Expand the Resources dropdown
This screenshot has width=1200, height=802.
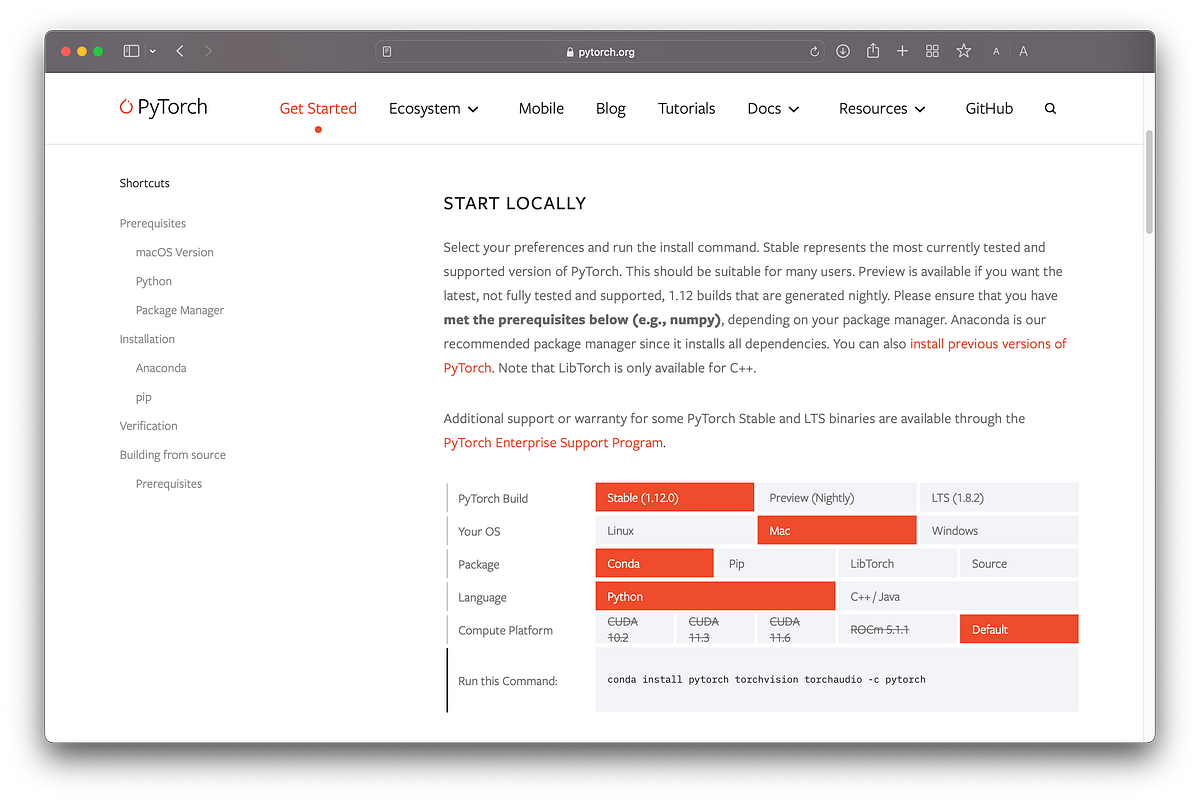[881, 108]
